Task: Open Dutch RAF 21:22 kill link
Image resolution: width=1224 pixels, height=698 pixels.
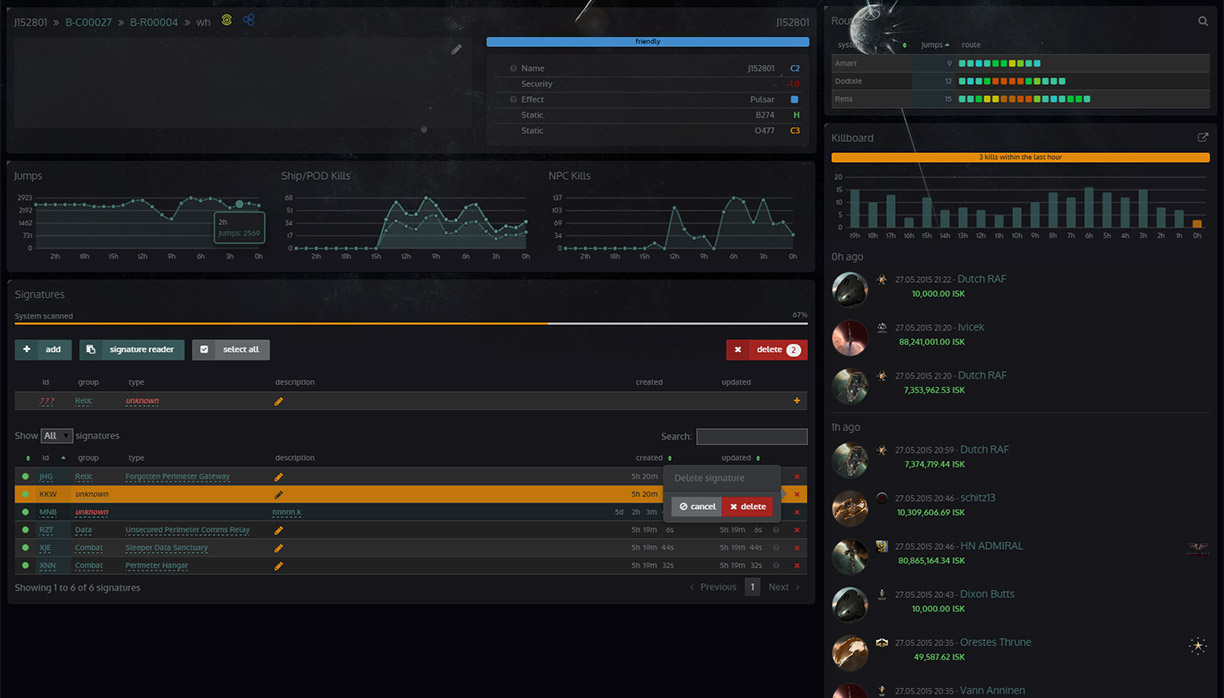Action: point(982,279)
